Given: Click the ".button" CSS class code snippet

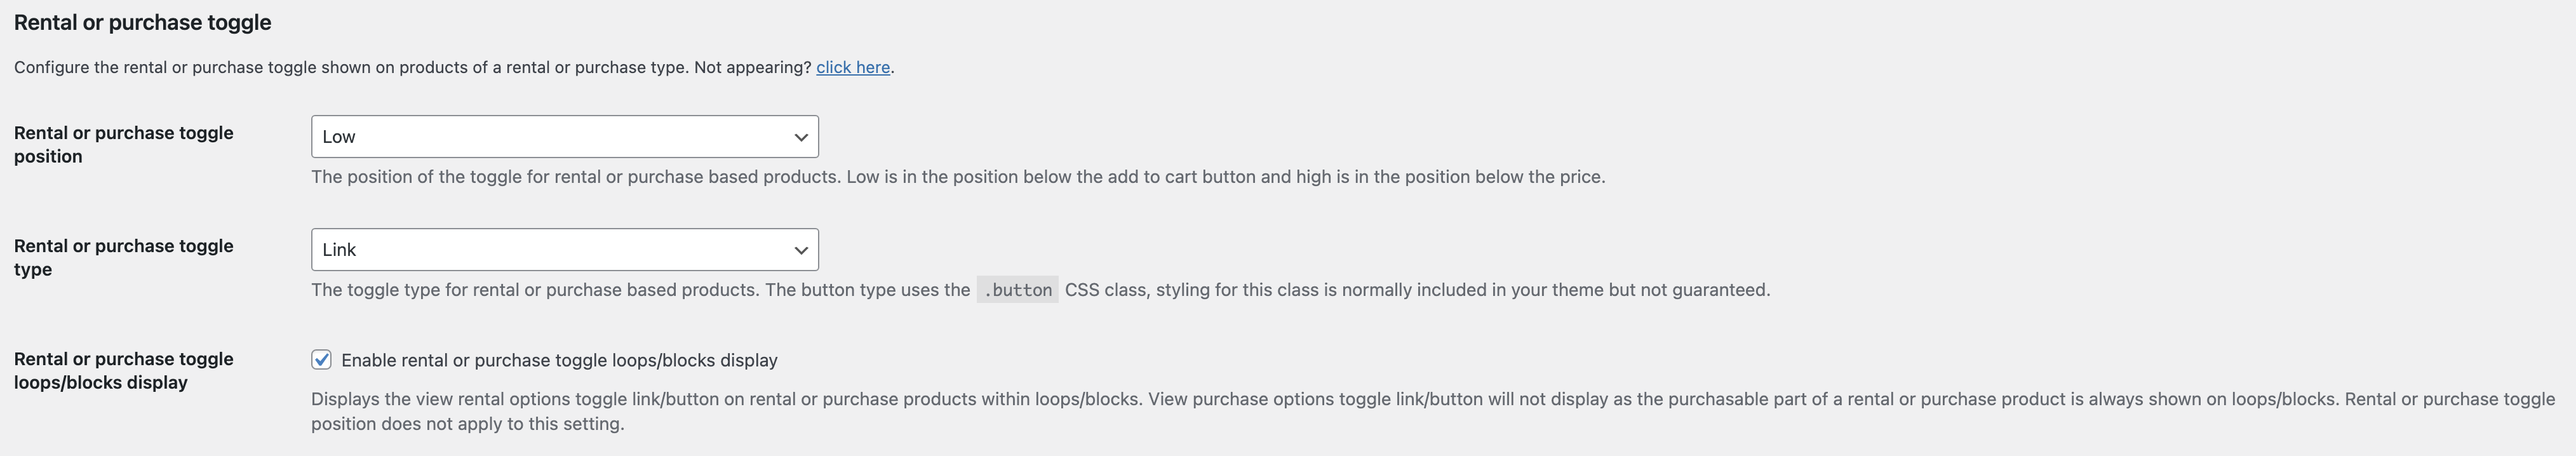Looking at the screenshot, I should pos(1017,290).
